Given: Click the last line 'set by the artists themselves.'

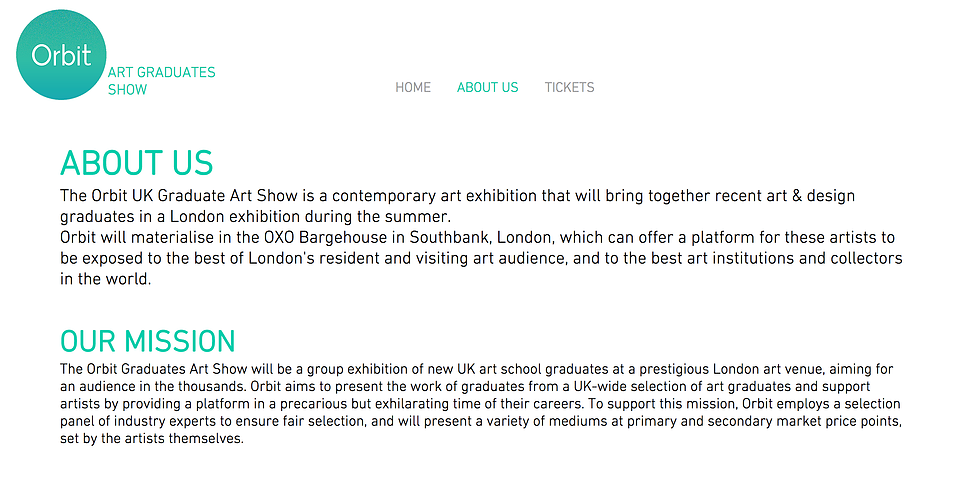Looking at the screenshot, I should pyautogui.click(x=152, y=439).
